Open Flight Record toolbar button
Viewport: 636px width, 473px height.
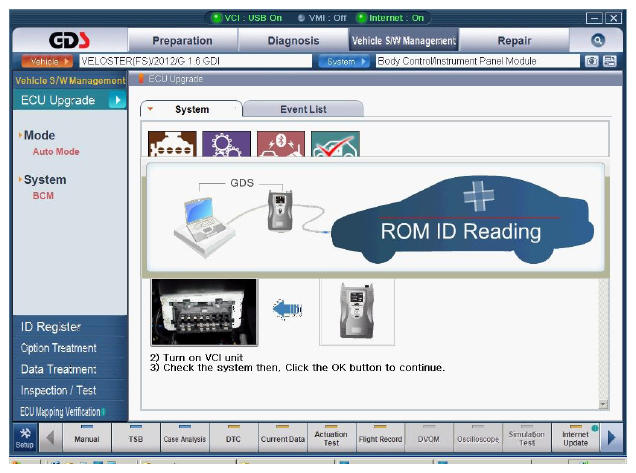pos(380,438)
